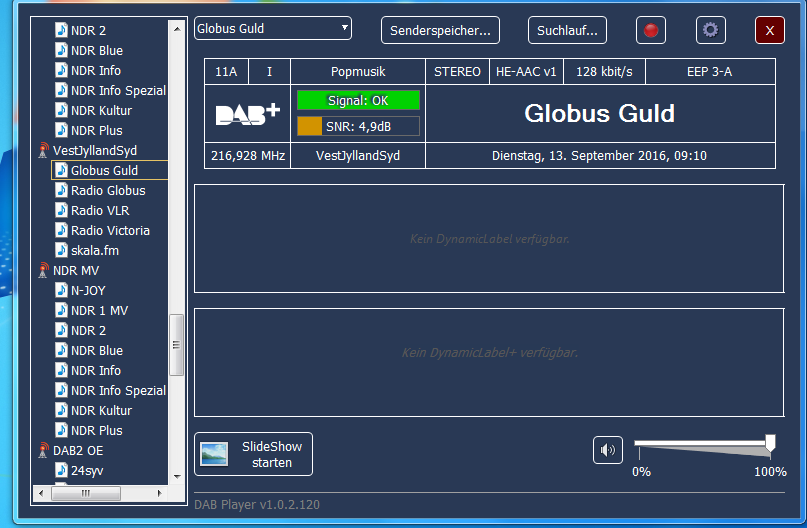This screenshot has height=528, width=807.
Task: Open Senderspeicher station memory
Action: [441, 31]
